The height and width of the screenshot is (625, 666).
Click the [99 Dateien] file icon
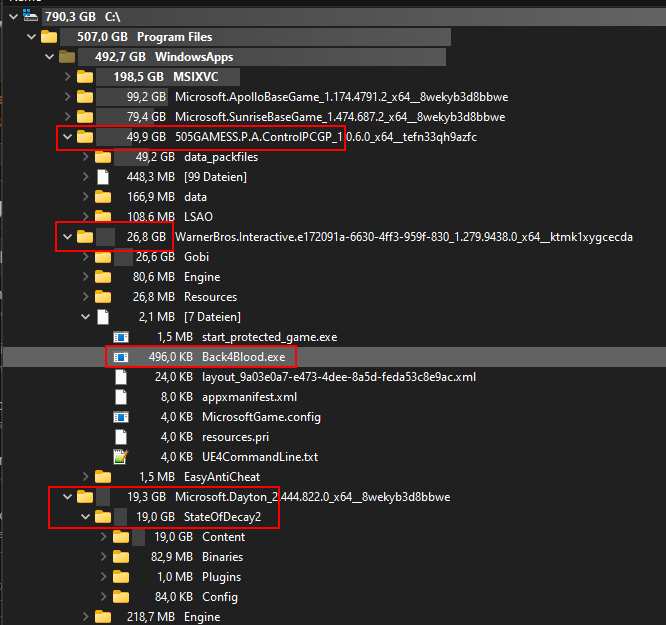coord(103,177)
